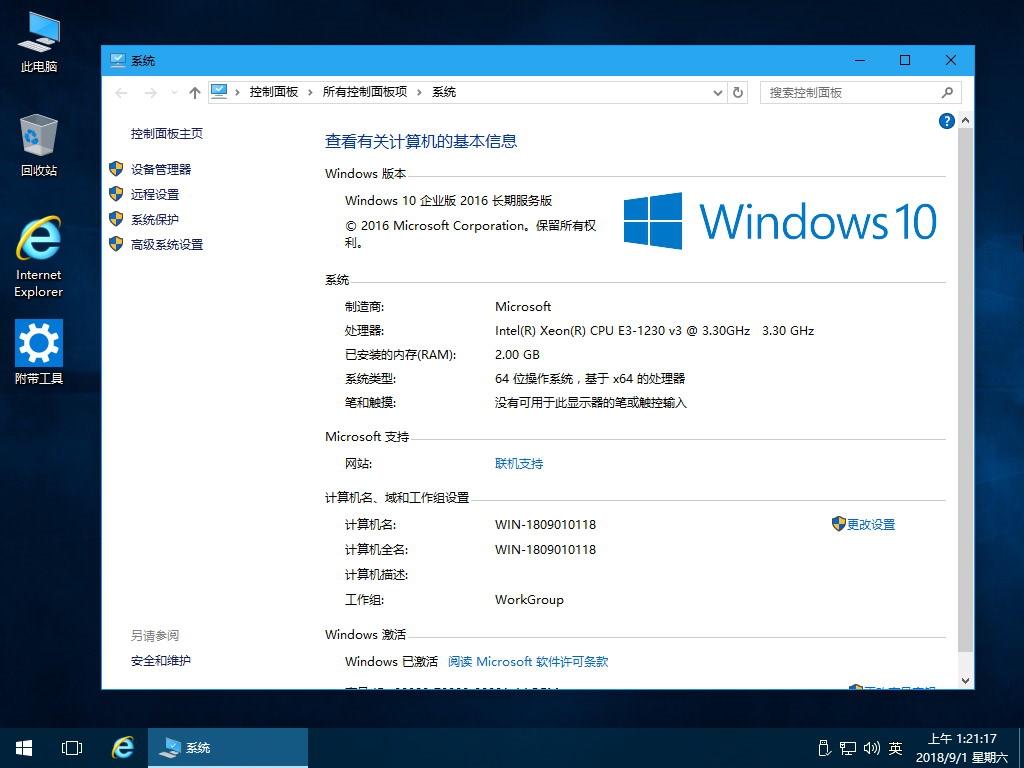Click the forward navigation arrow
1024x768 pixels.
150,93
